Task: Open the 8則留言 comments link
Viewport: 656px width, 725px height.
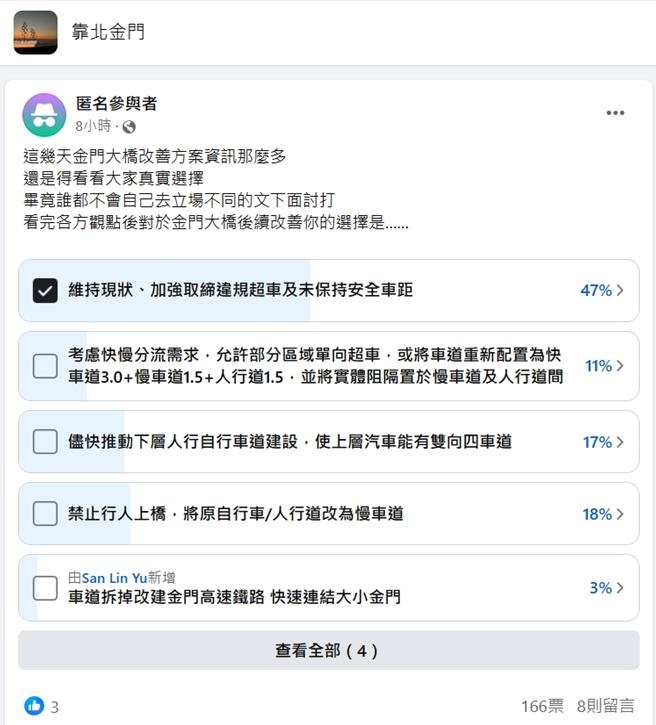Action: point(605,706)
